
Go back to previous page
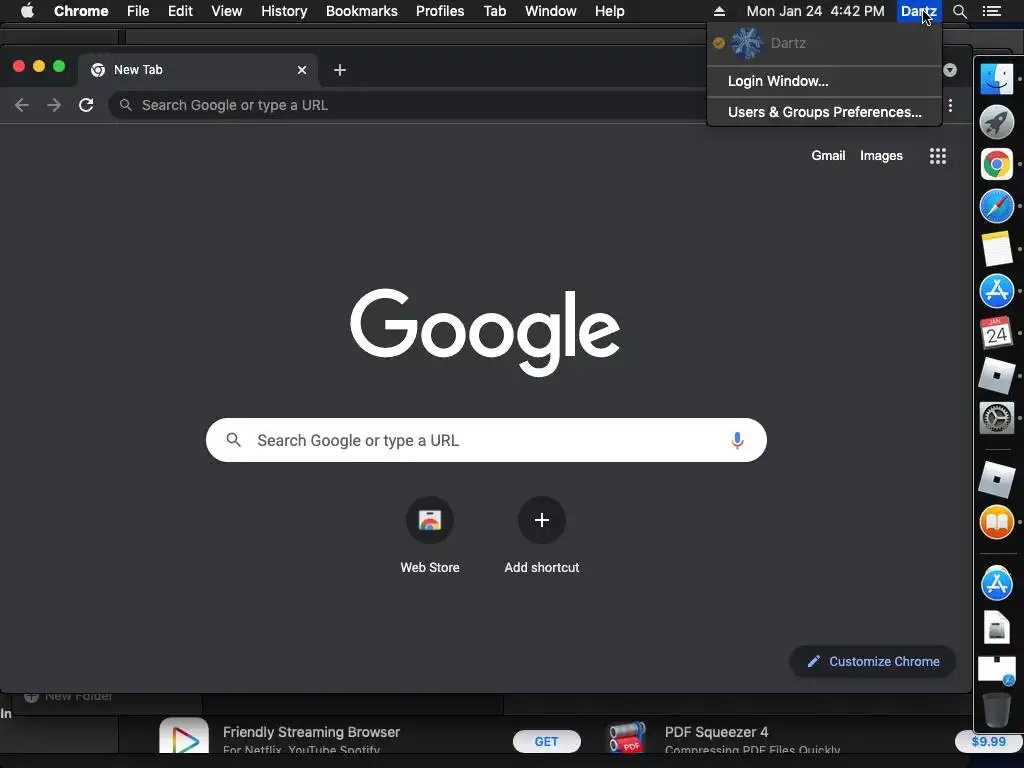(x=22, y=105)
